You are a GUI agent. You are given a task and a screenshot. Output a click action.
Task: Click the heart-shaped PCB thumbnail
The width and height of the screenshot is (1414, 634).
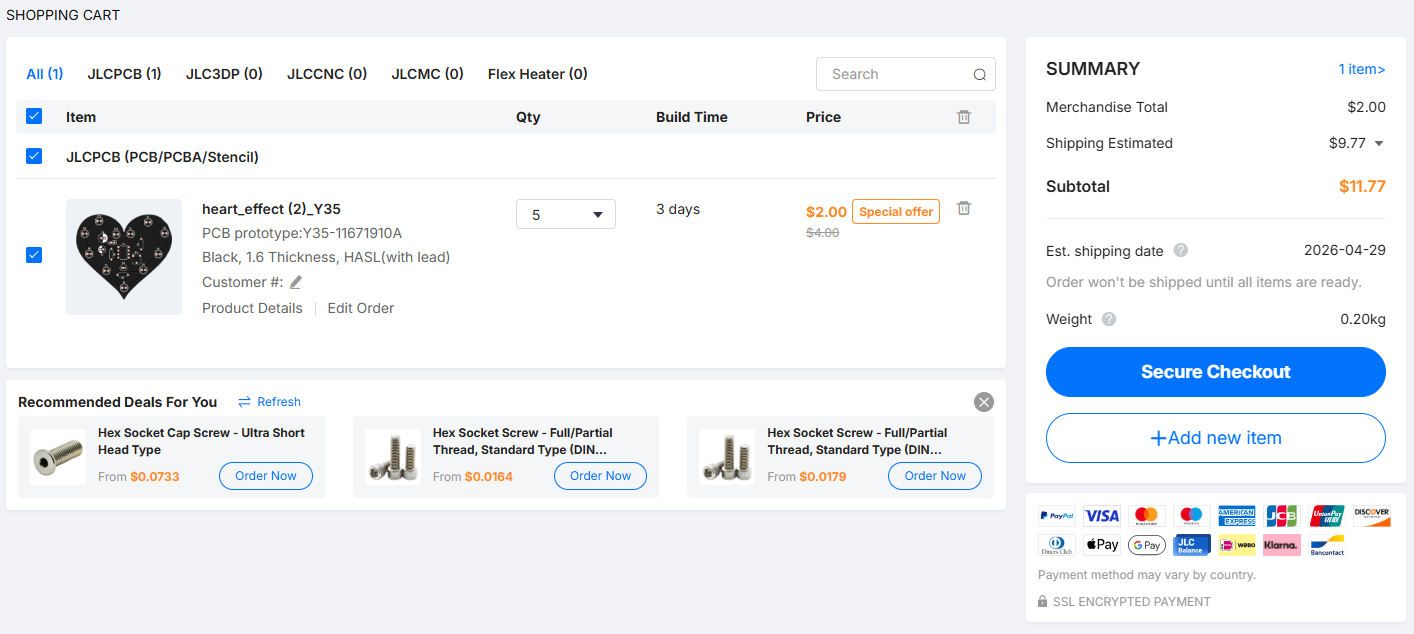(x=124, y=257)
